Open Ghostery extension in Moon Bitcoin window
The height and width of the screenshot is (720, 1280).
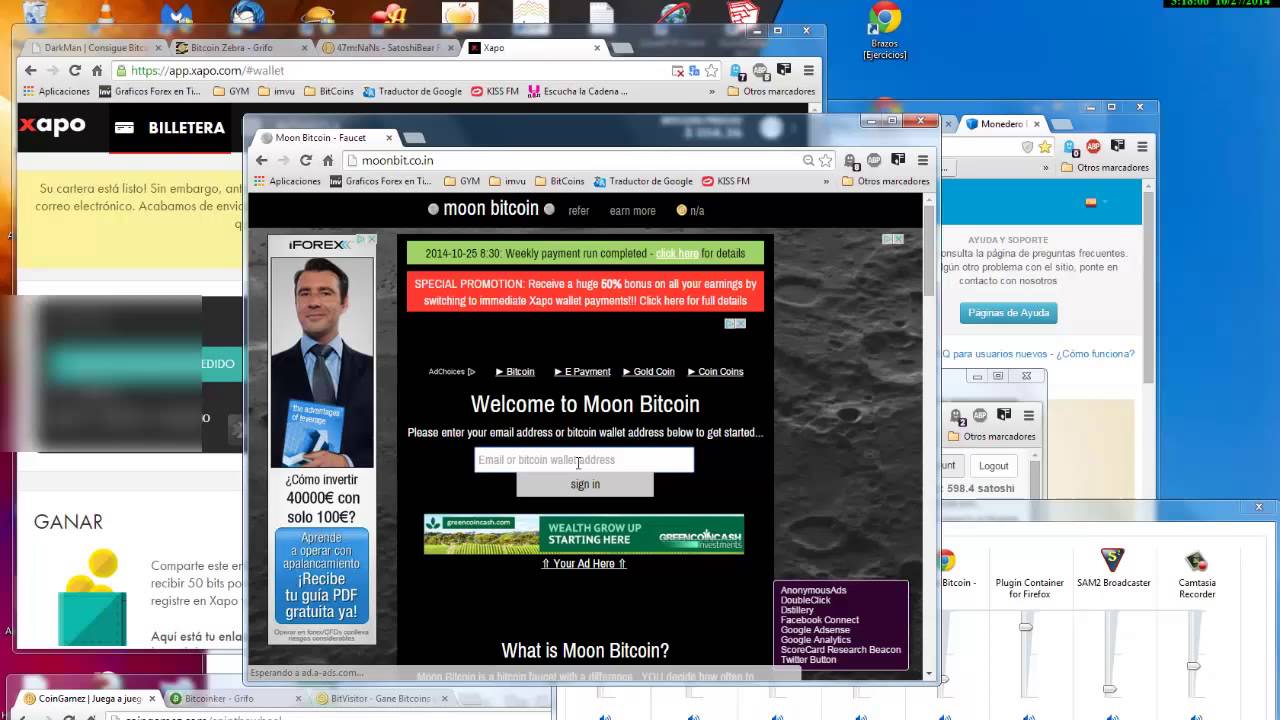(851, 160)
